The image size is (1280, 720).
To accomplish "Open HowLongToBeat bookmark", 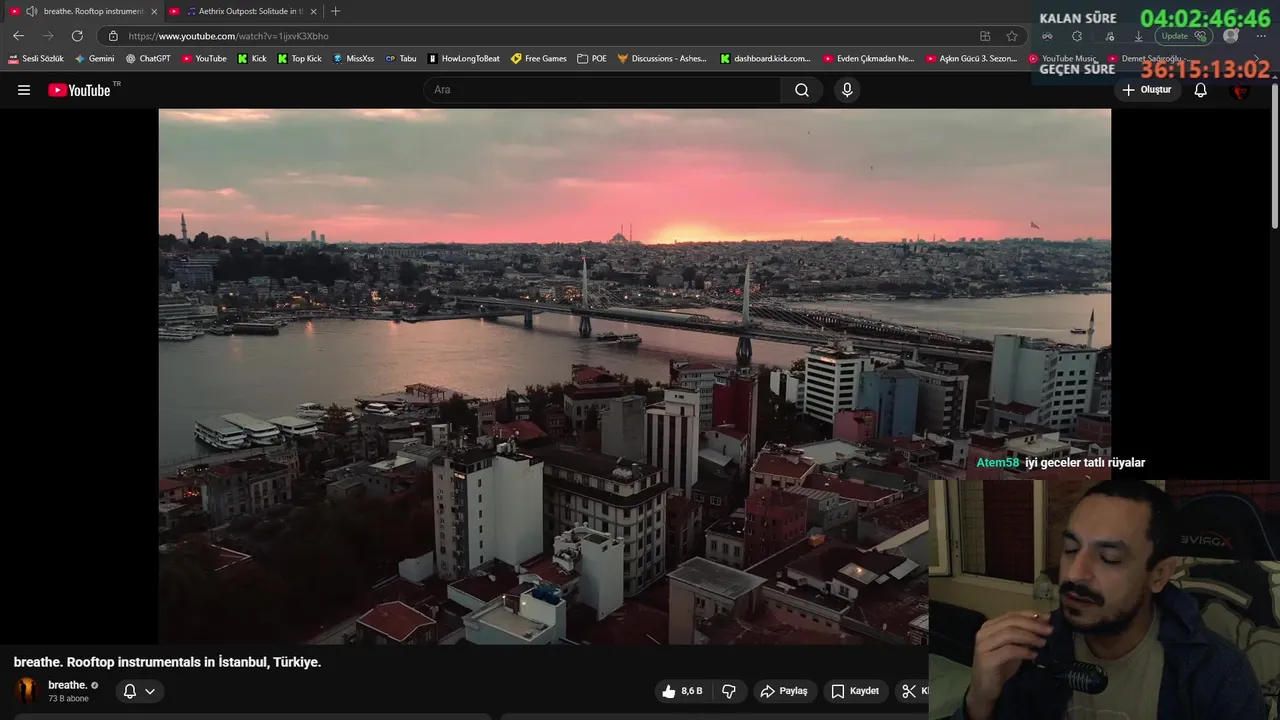I will pyautogui.click(x=463, y=58).
